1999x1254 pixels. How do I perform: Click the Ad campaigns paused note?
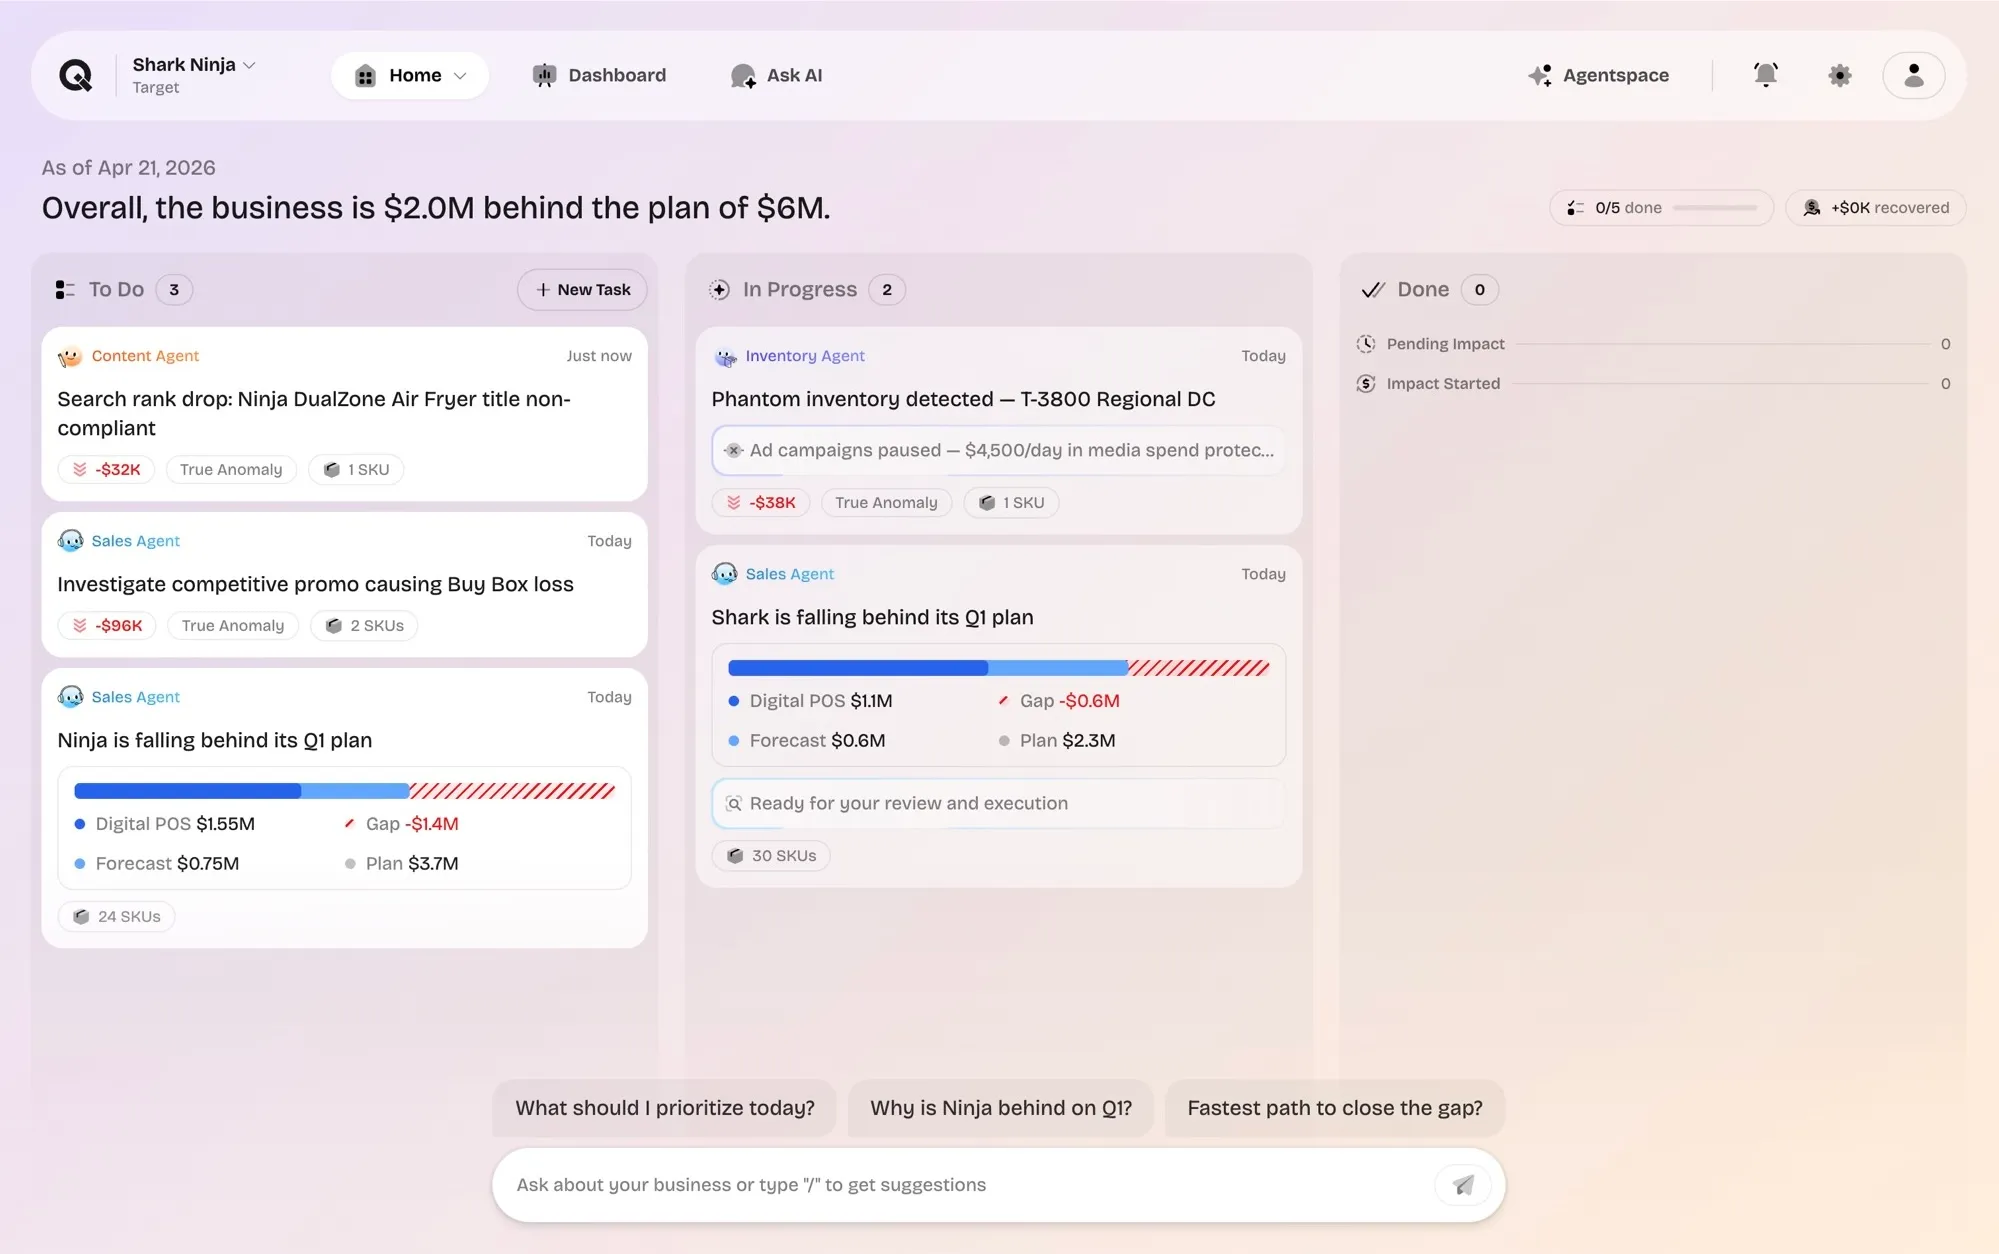pyautogui.click(x=998, y=450)
